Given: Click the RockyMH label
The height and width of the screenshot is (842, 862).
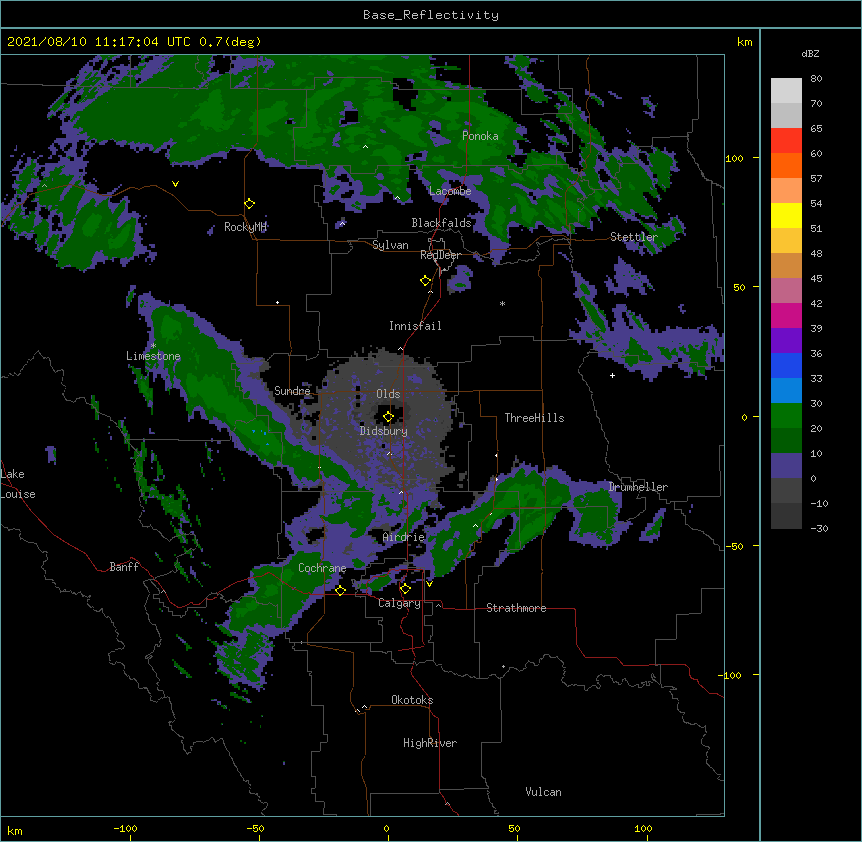Looking at the screenshot, I should [x=245, y=227].
